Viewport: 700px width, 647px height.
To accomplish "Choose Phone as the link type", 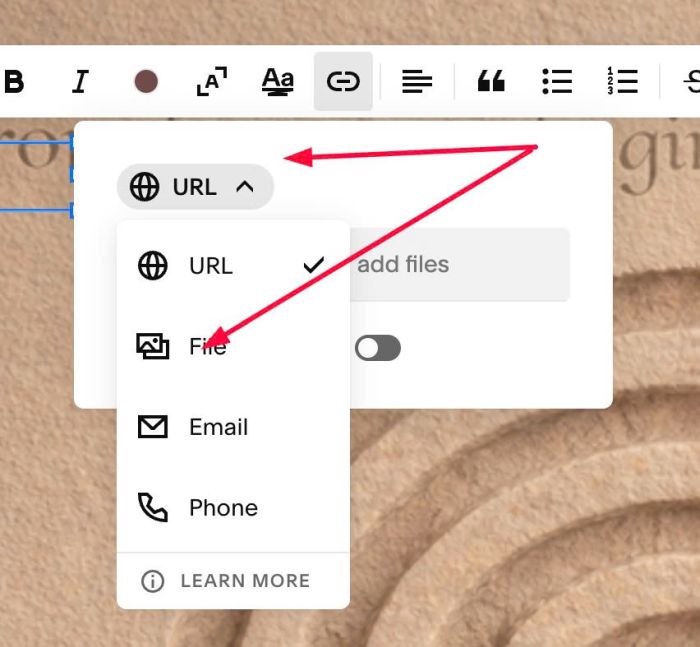I will [x=233, y=508].
